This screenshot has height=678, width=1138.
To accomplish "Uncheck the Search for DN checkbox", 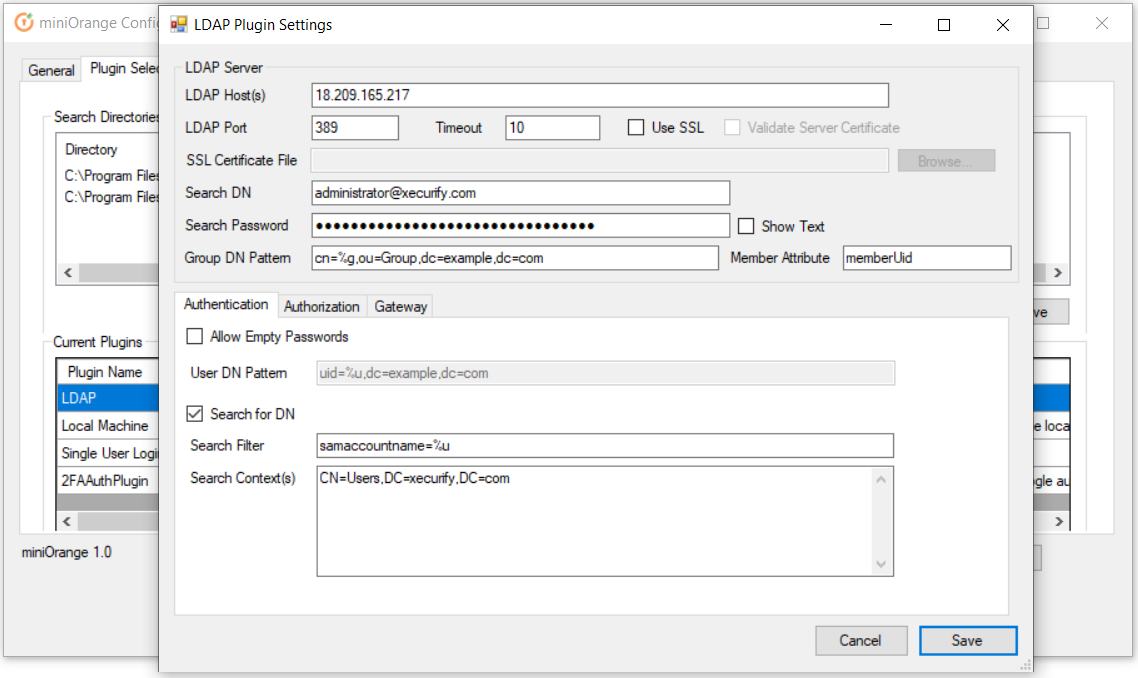I will coord(195,414).
